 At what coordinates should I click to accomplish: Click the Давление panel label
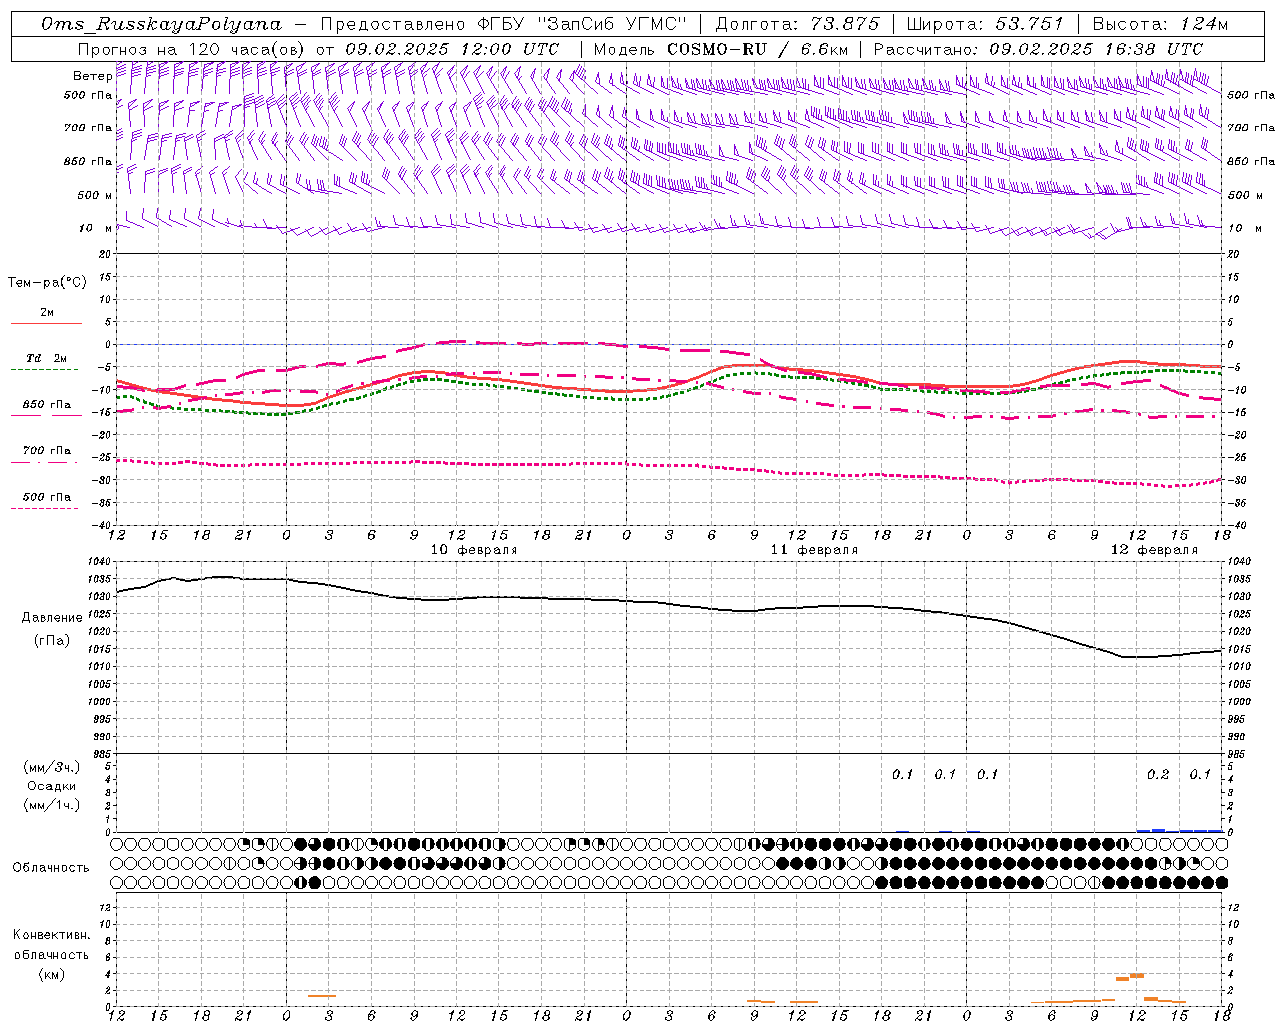(x=52, y=618)
